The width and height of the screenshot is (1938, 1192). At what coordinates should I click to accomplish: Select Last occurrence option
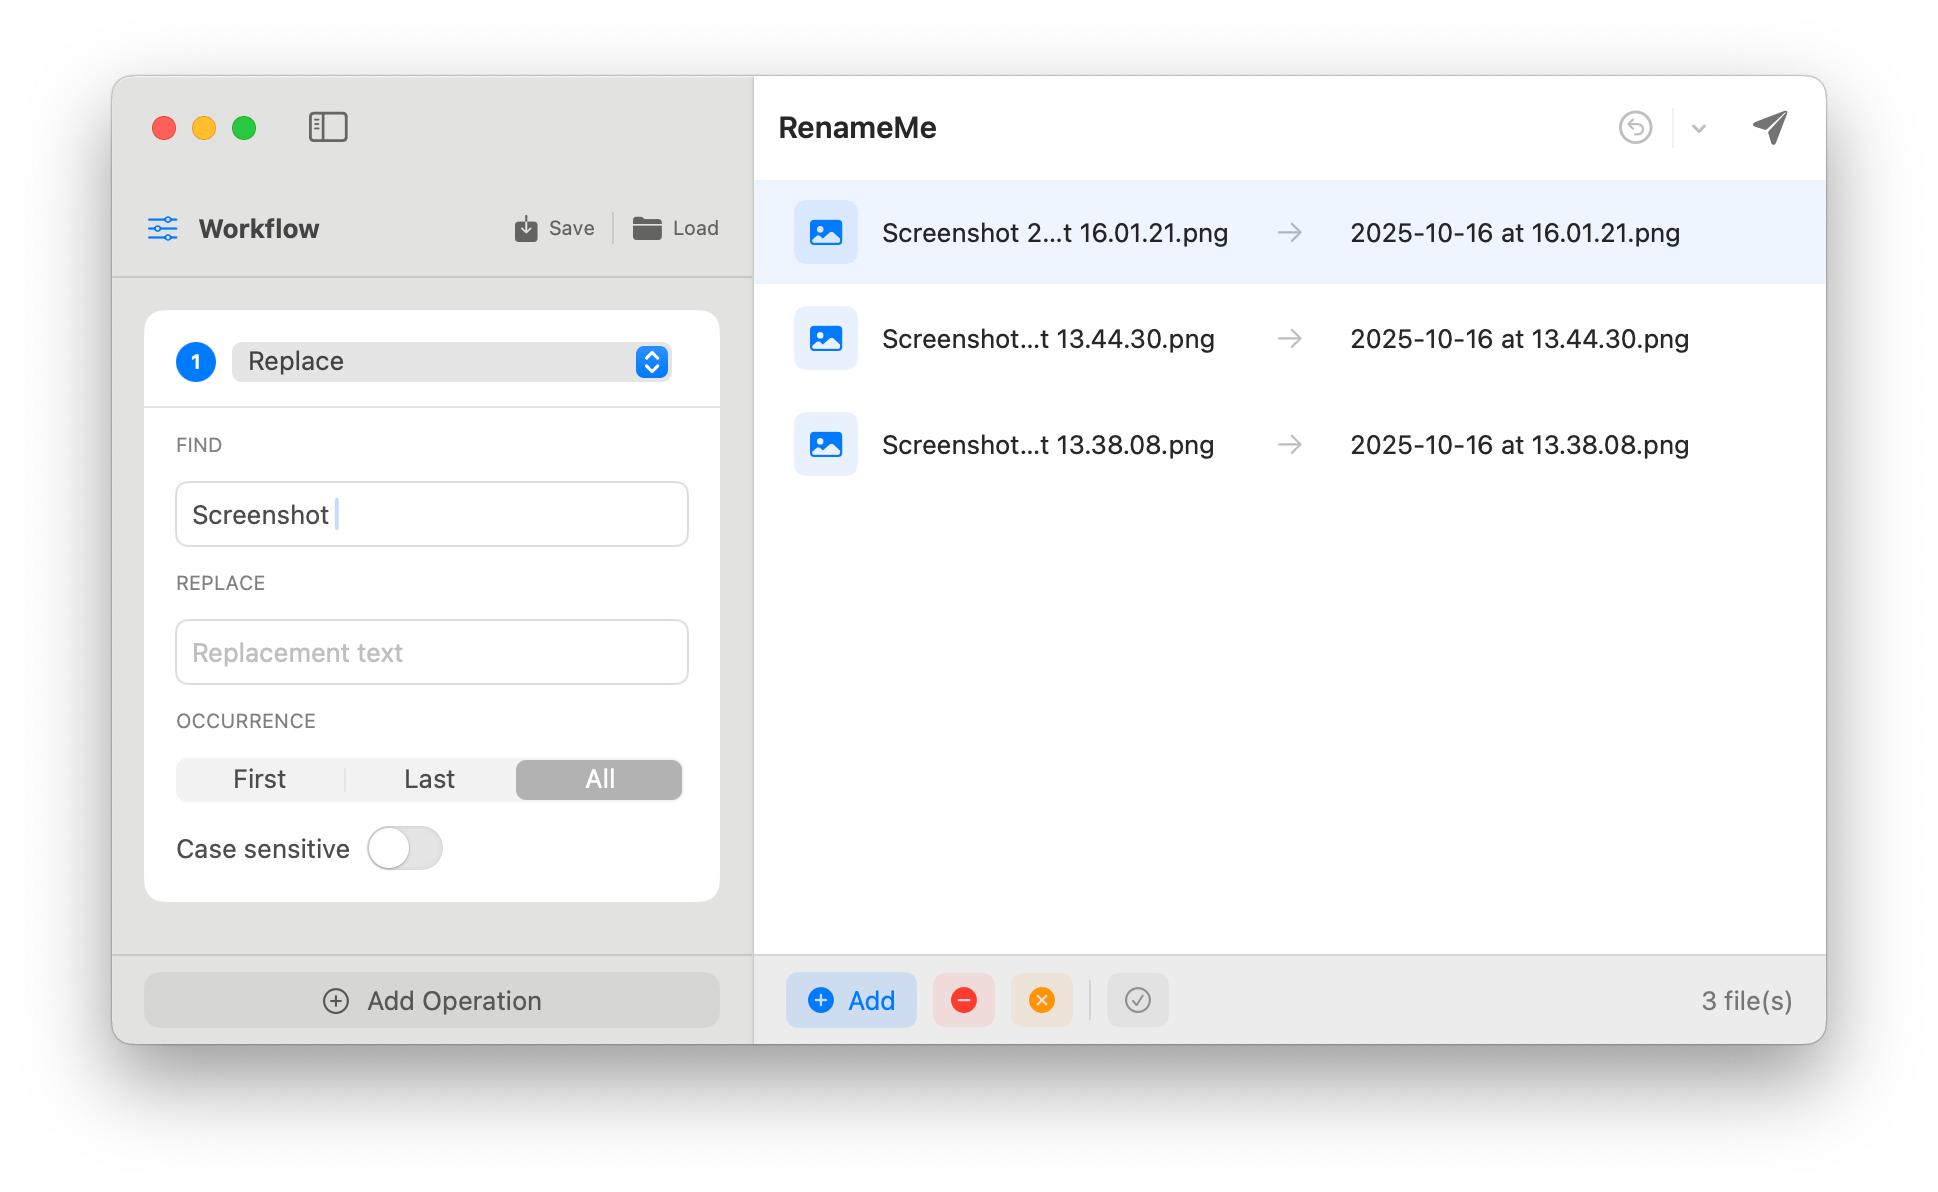[429, 779]
